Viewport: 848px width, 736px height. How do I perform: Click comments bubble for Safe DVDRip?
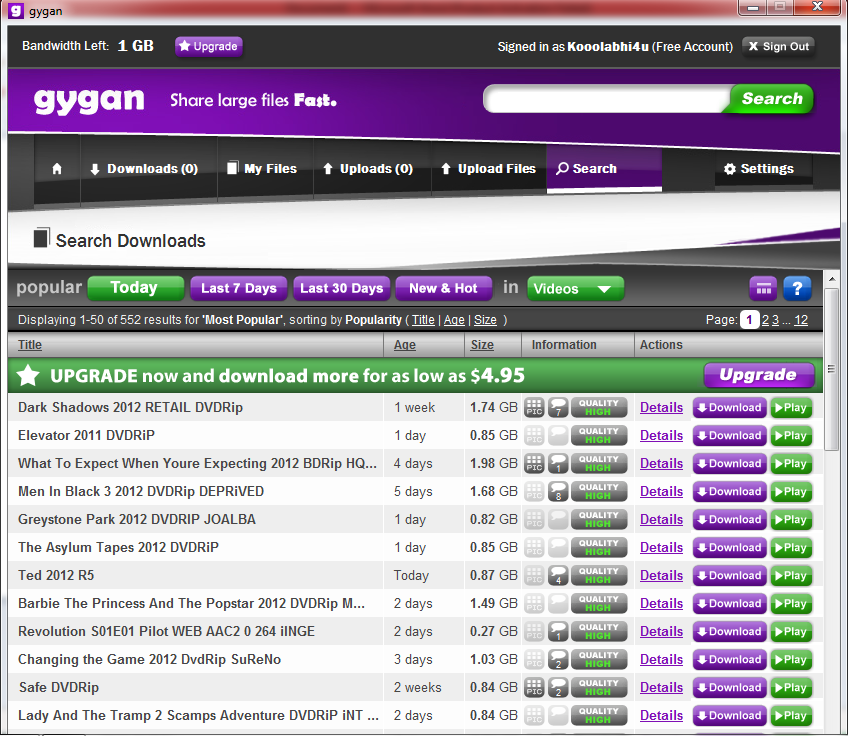(559, 687)
